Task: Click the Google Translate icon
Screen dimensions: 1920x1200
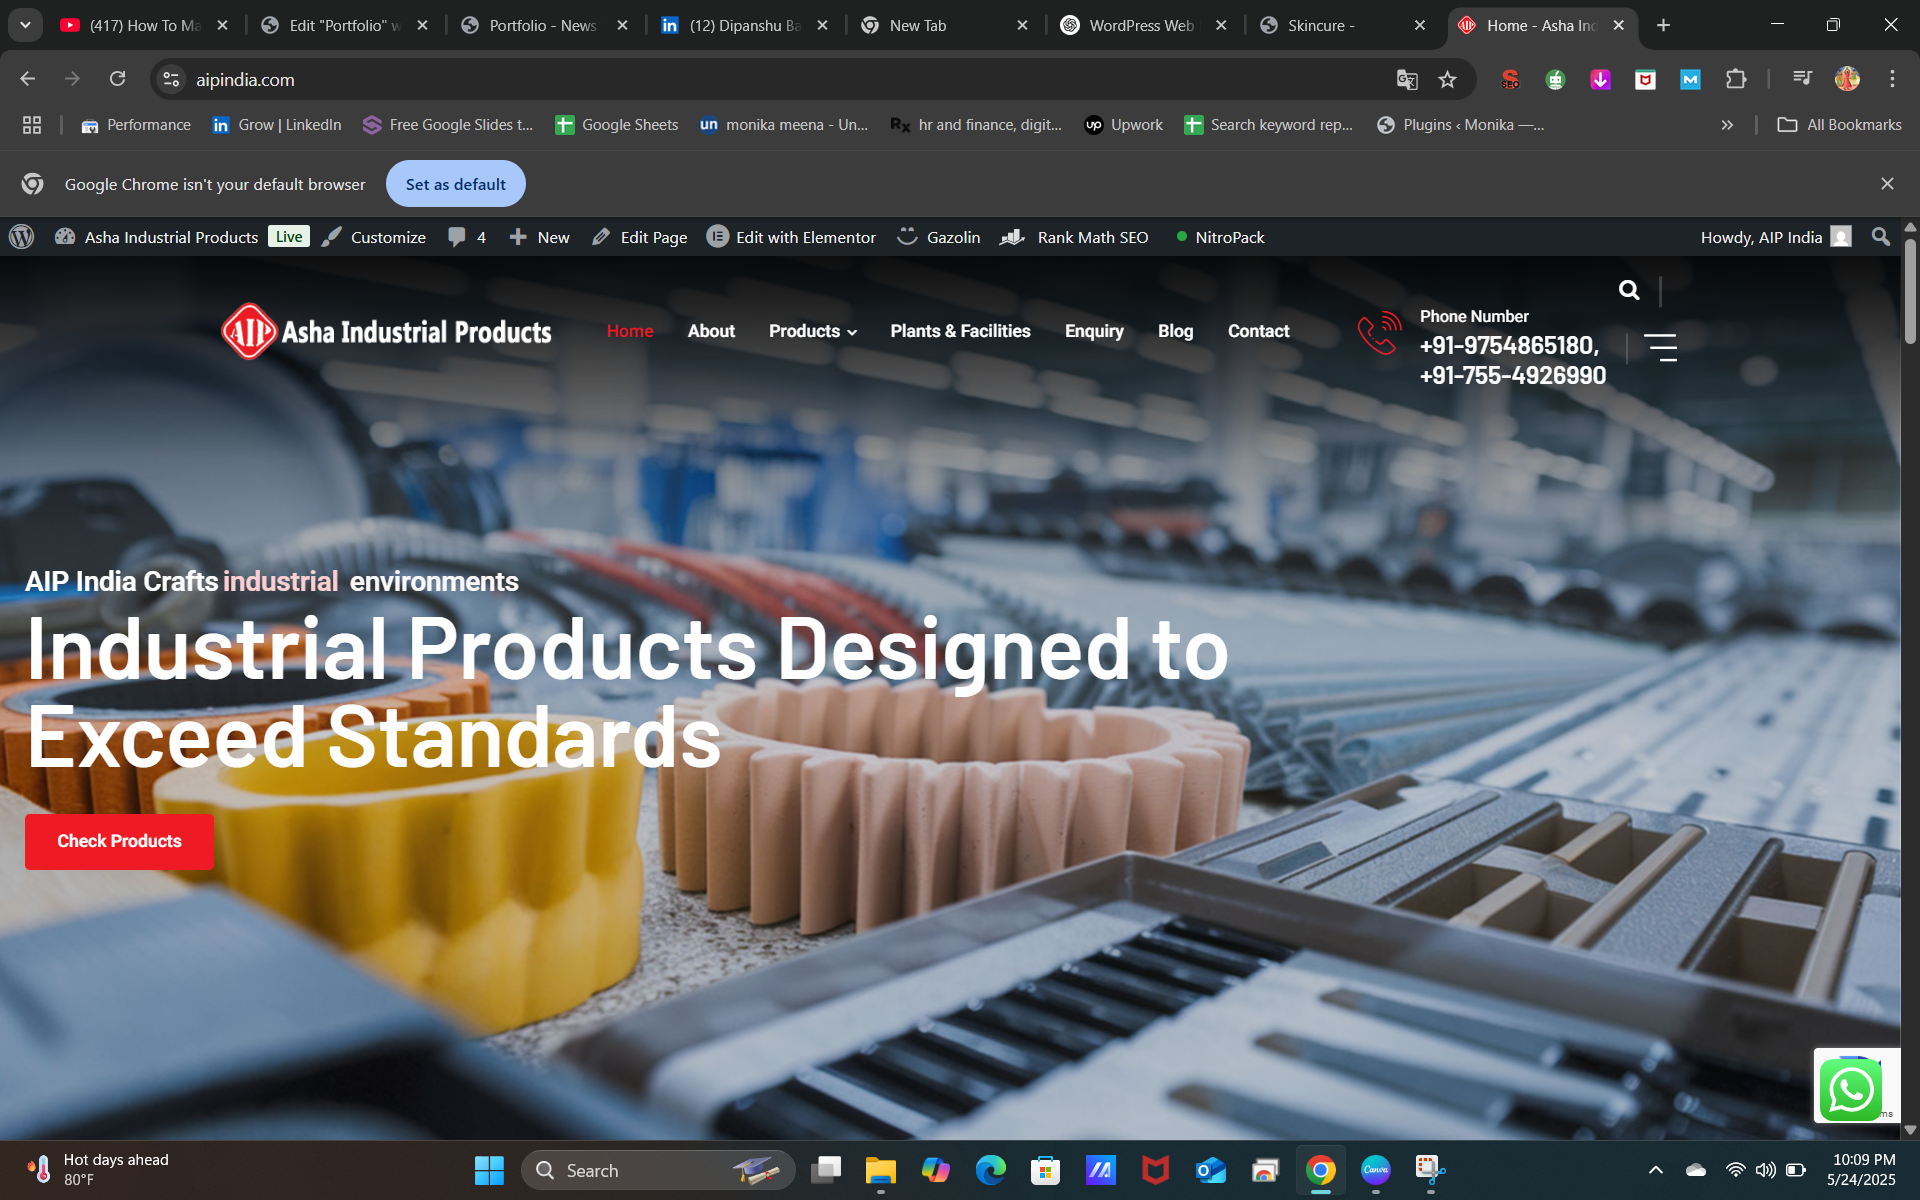Action: tap(1407, 80)
